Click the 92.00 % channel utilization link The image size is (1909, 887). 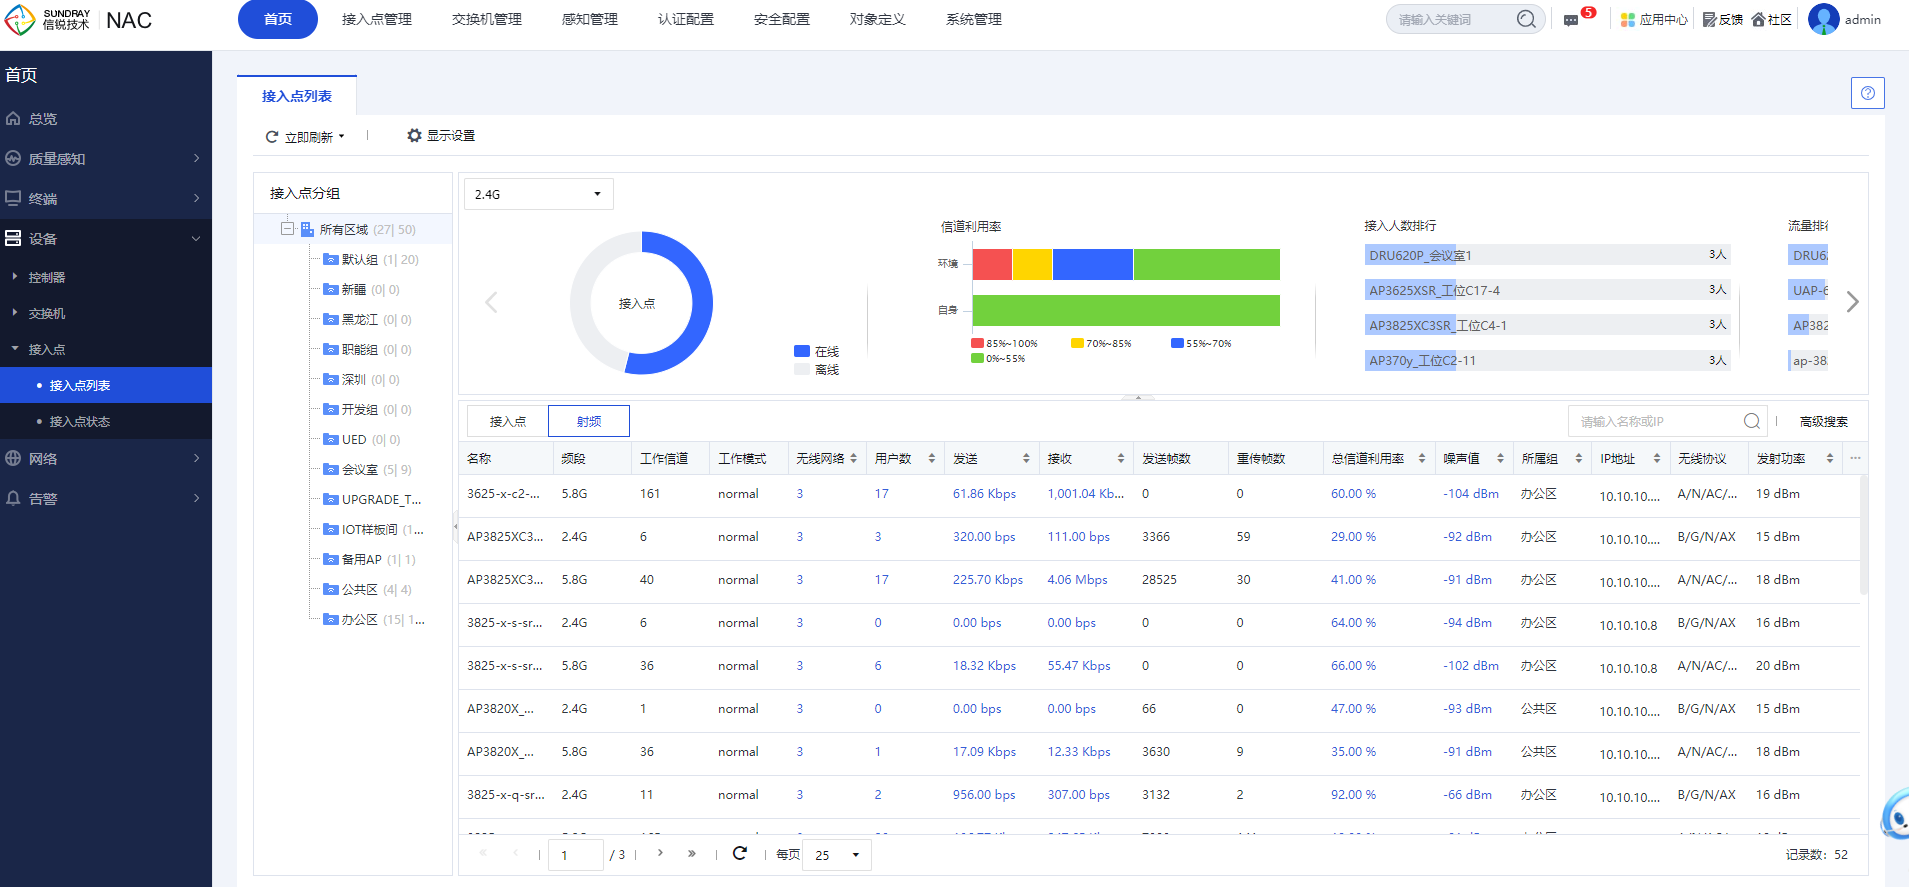(x=1353, y=795)
